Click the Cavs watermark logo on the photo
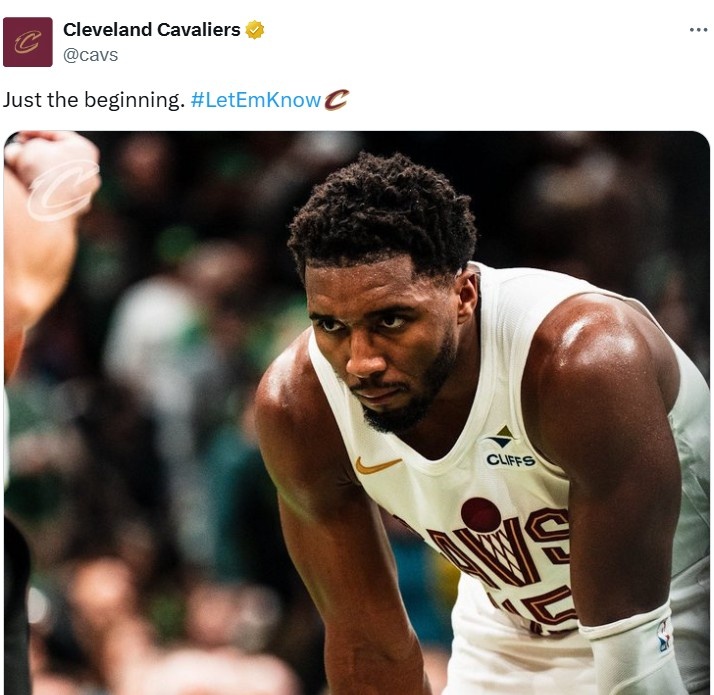 tap(62, 190)
